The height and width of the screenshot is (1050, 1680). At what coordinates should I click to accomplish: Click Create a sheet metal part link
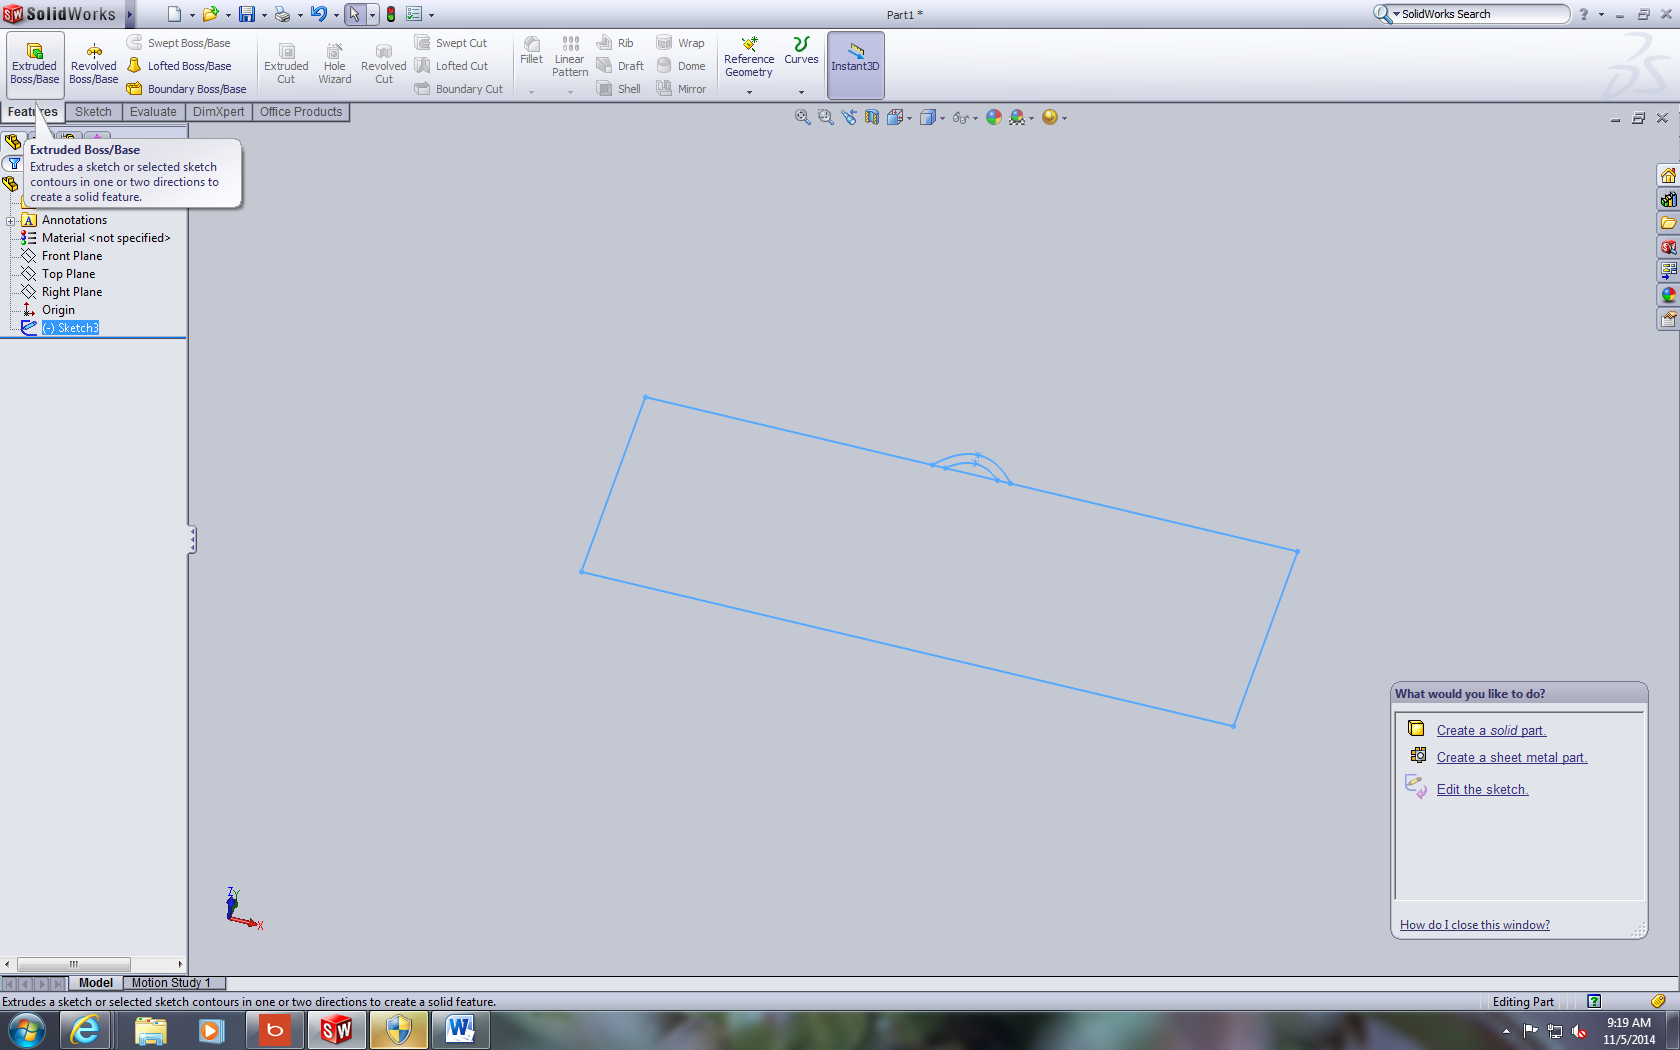point(1512,757)
